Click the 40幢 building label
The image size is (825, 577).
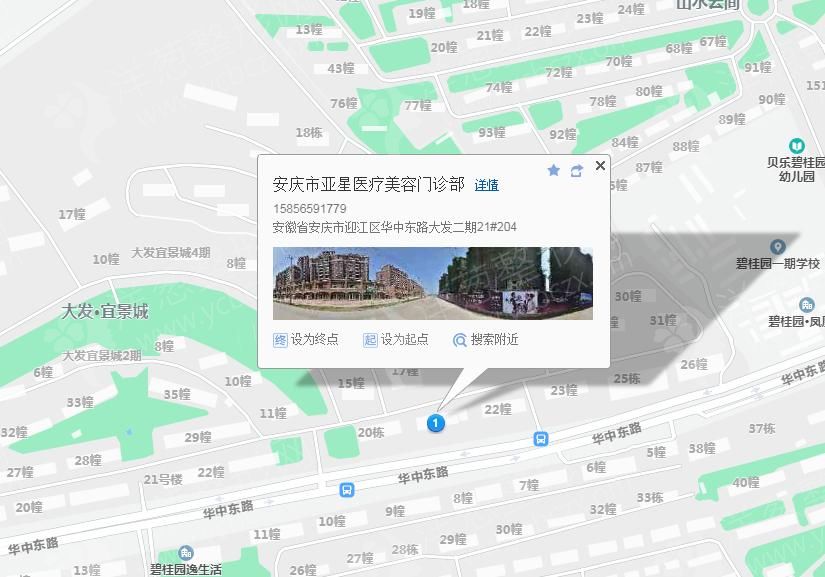click(x=746, y=482)
